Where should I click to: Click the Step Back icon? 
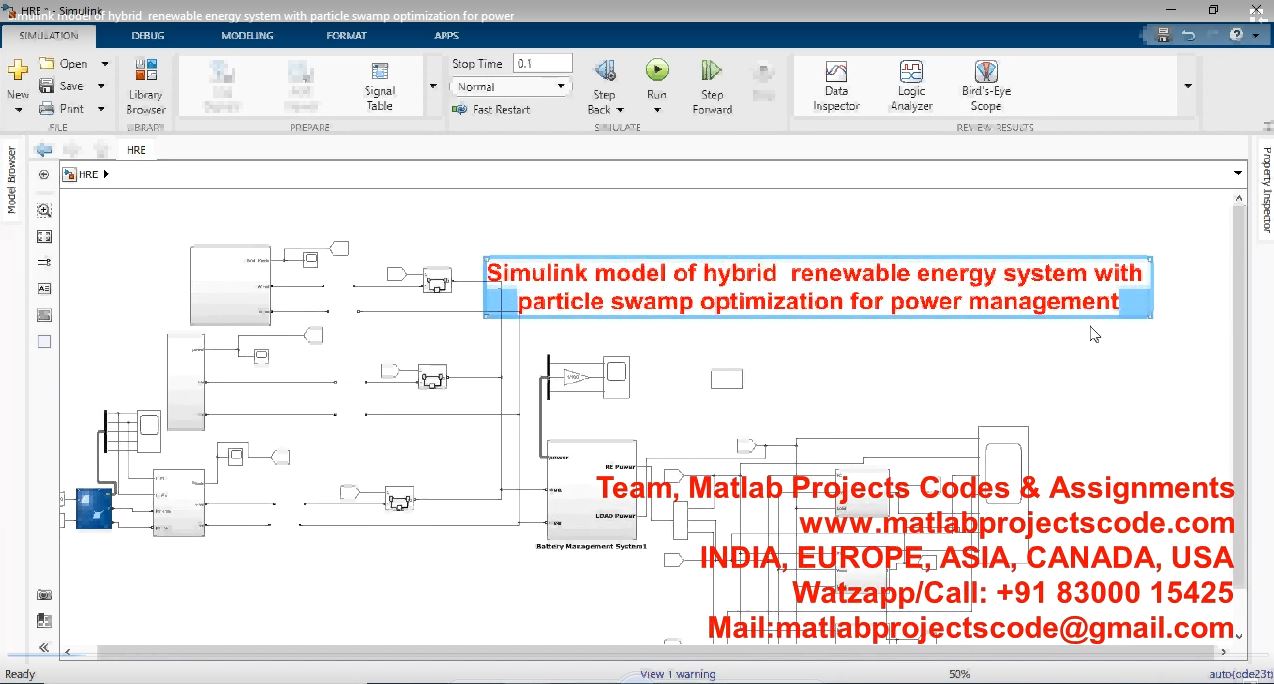coord(604,72)
